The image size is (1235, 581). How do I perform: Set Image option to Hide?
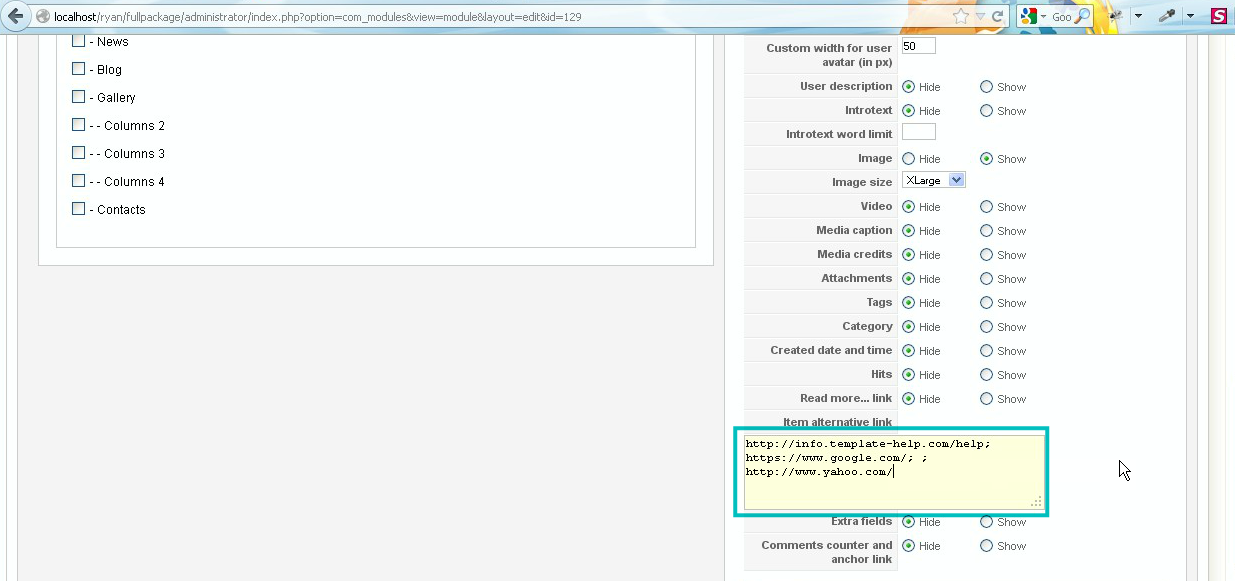pos(908,159)
